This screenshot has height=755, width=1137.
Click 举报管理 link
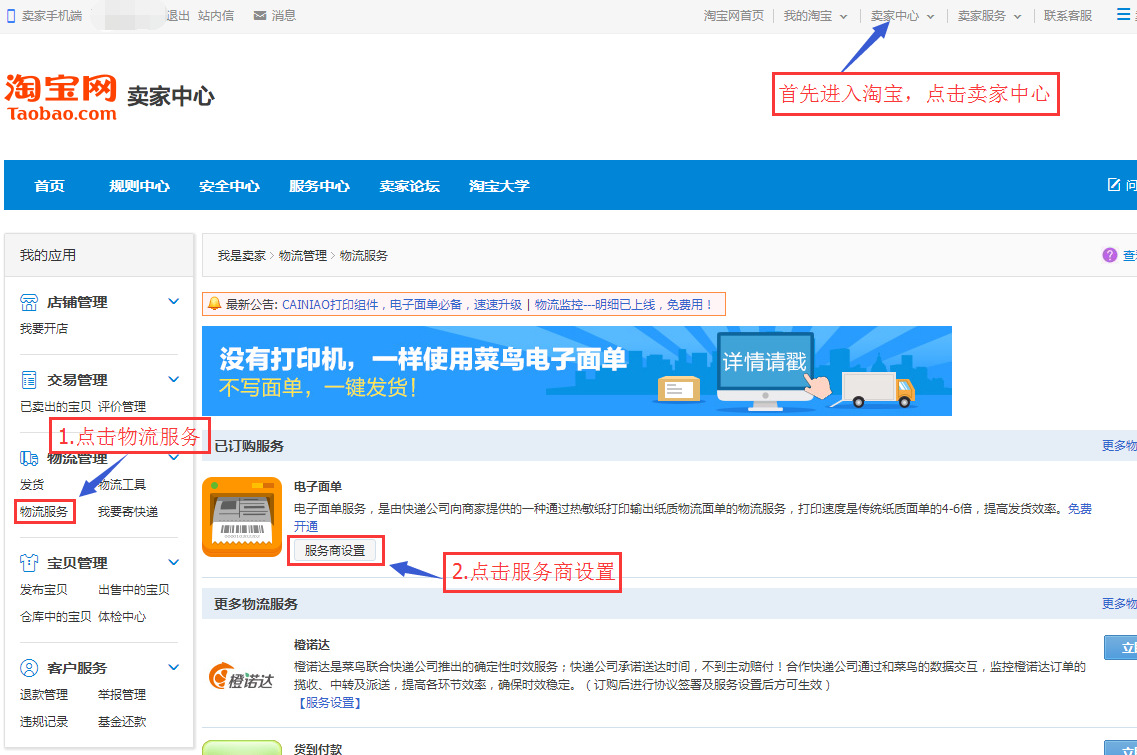point(122,695)
